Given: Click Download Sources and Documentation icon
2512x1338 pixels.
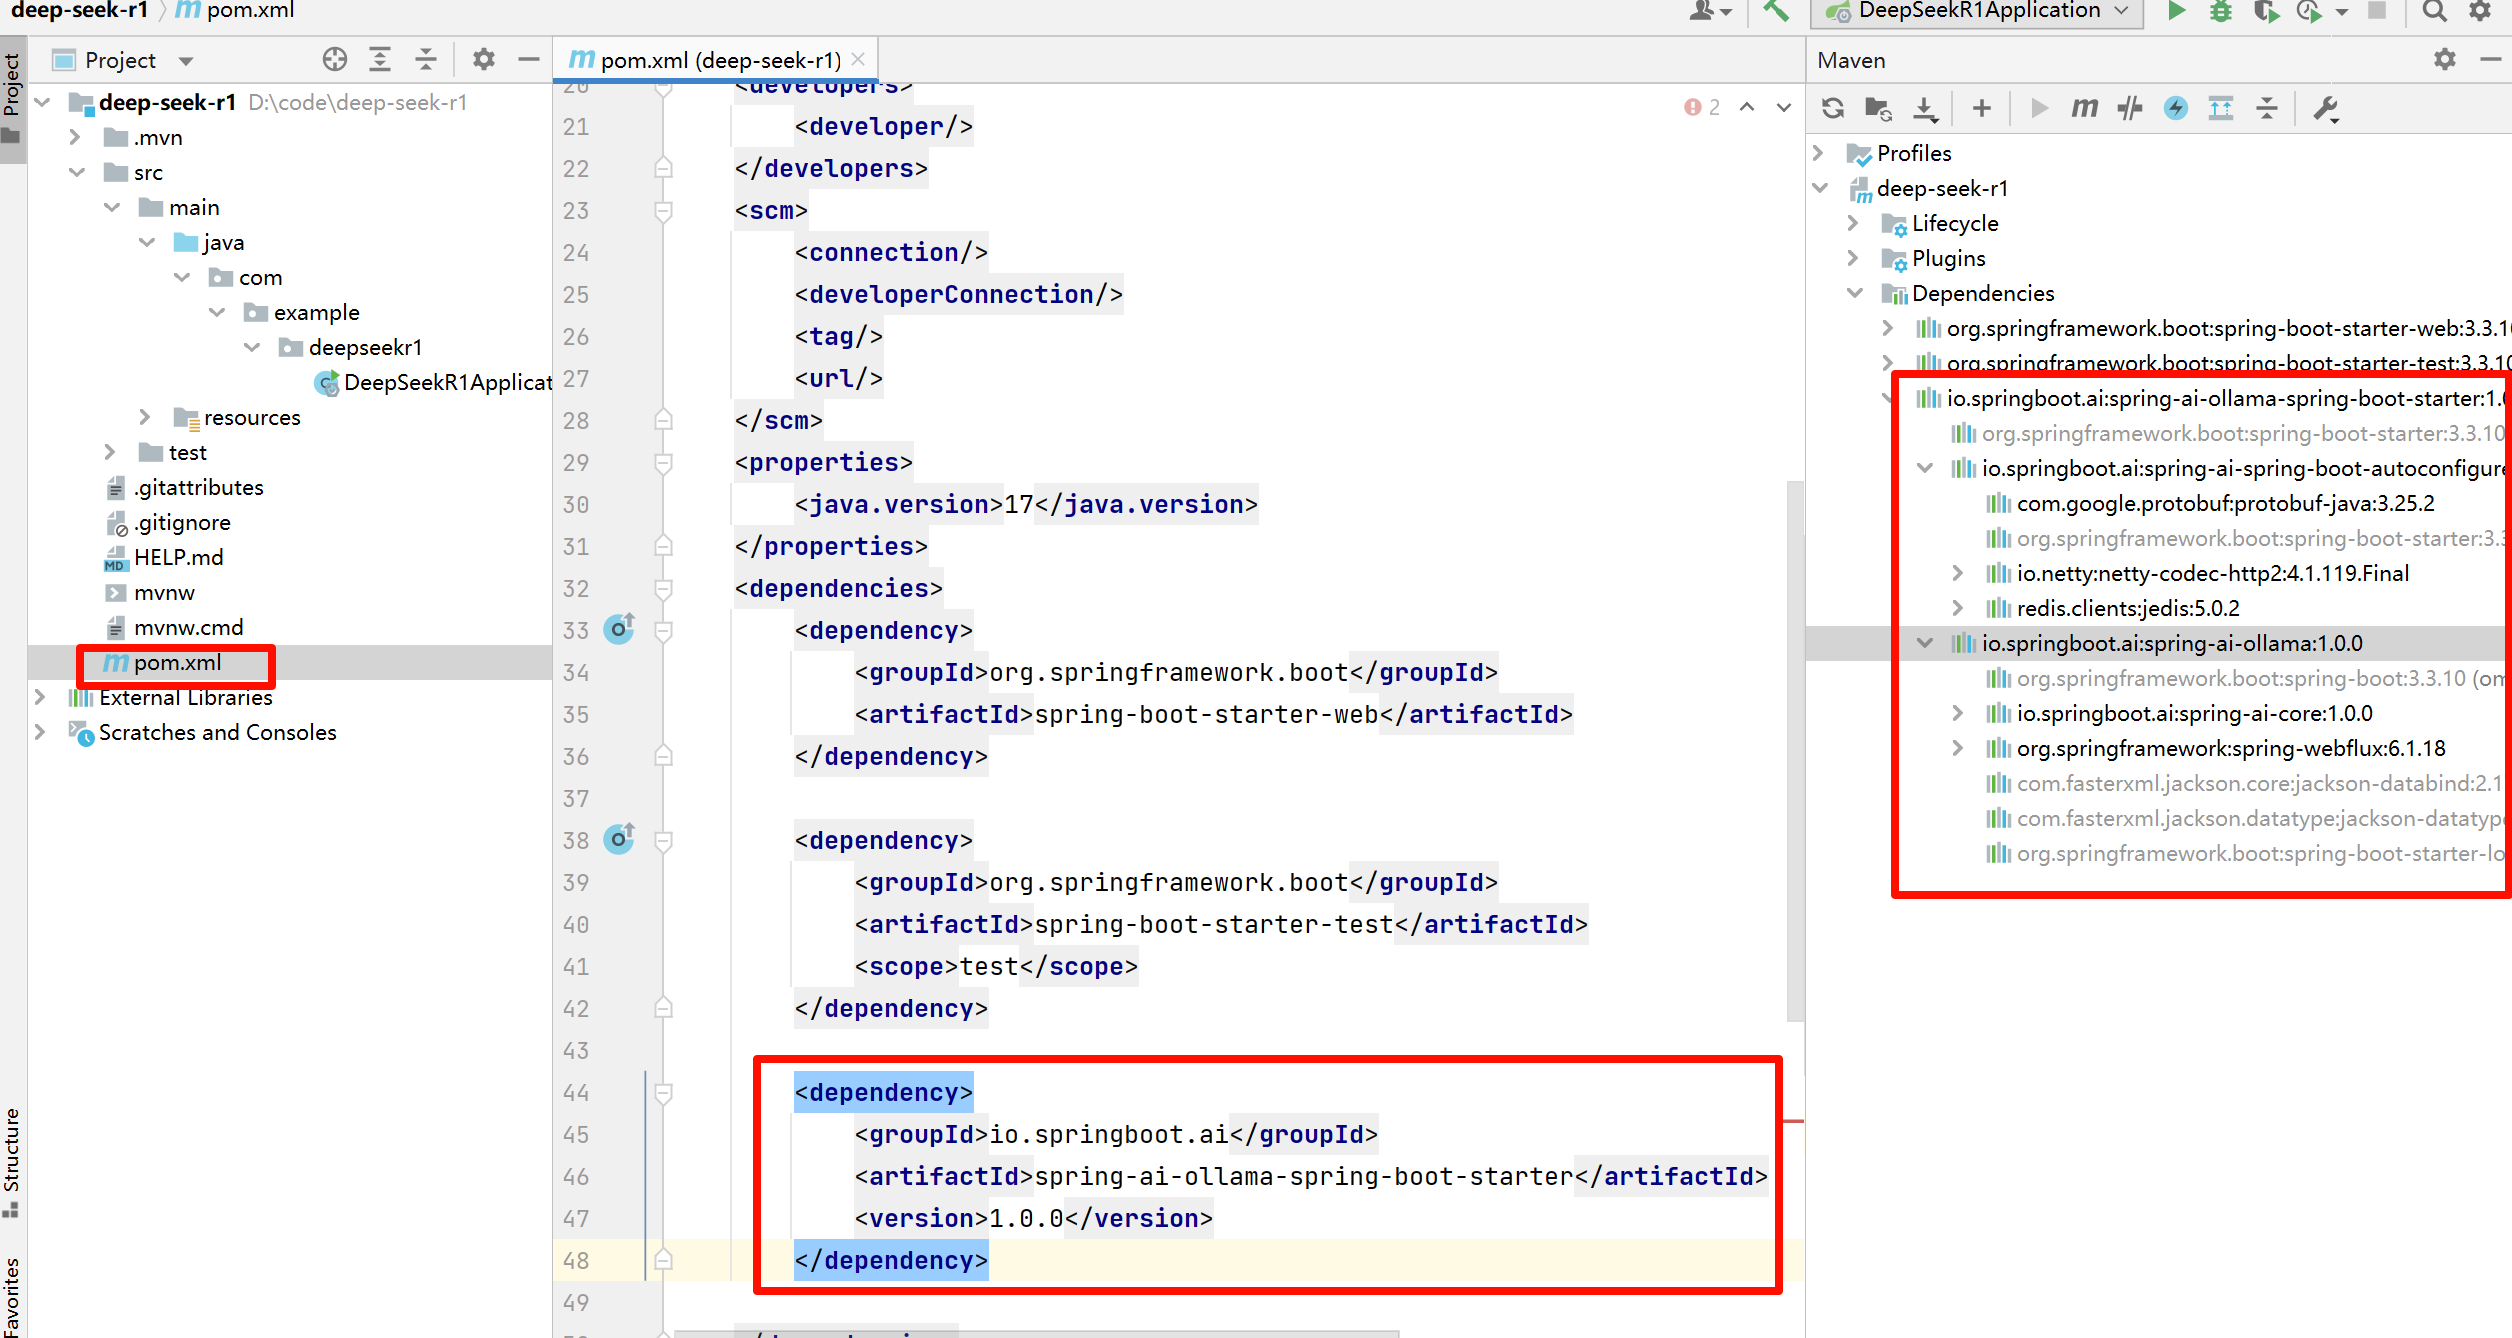Looking at the screenshot, I should 1925,108.
